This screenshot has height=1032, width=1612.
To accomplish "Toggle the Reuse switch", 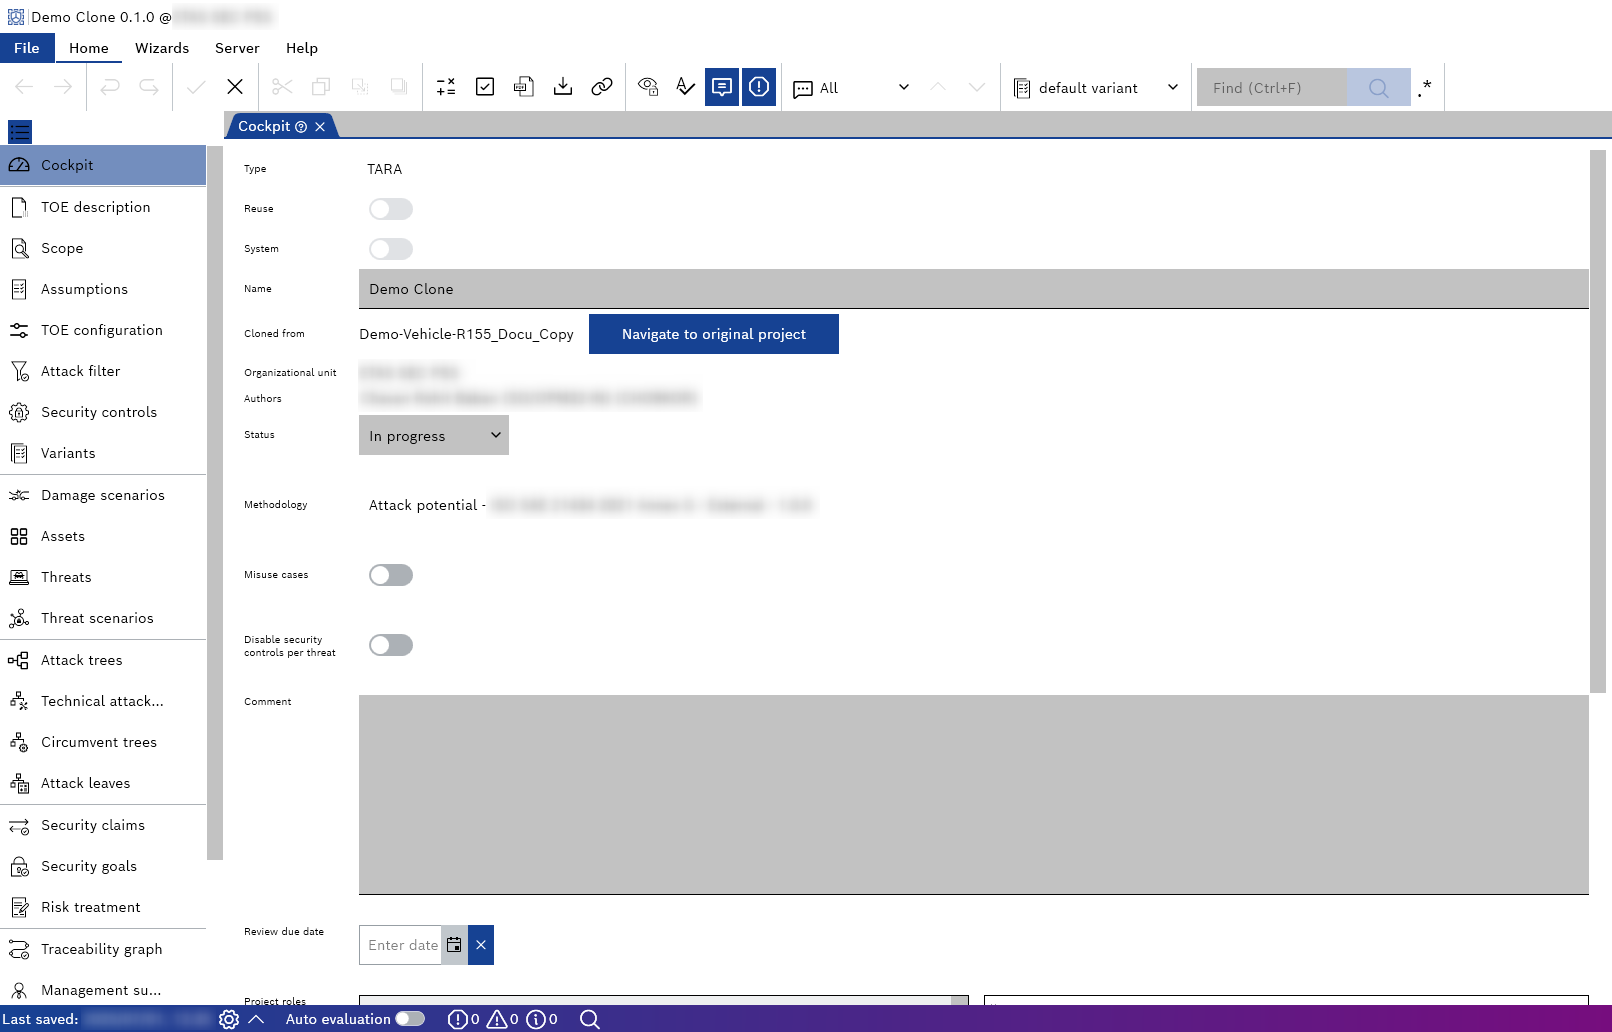I will (390, 209).
